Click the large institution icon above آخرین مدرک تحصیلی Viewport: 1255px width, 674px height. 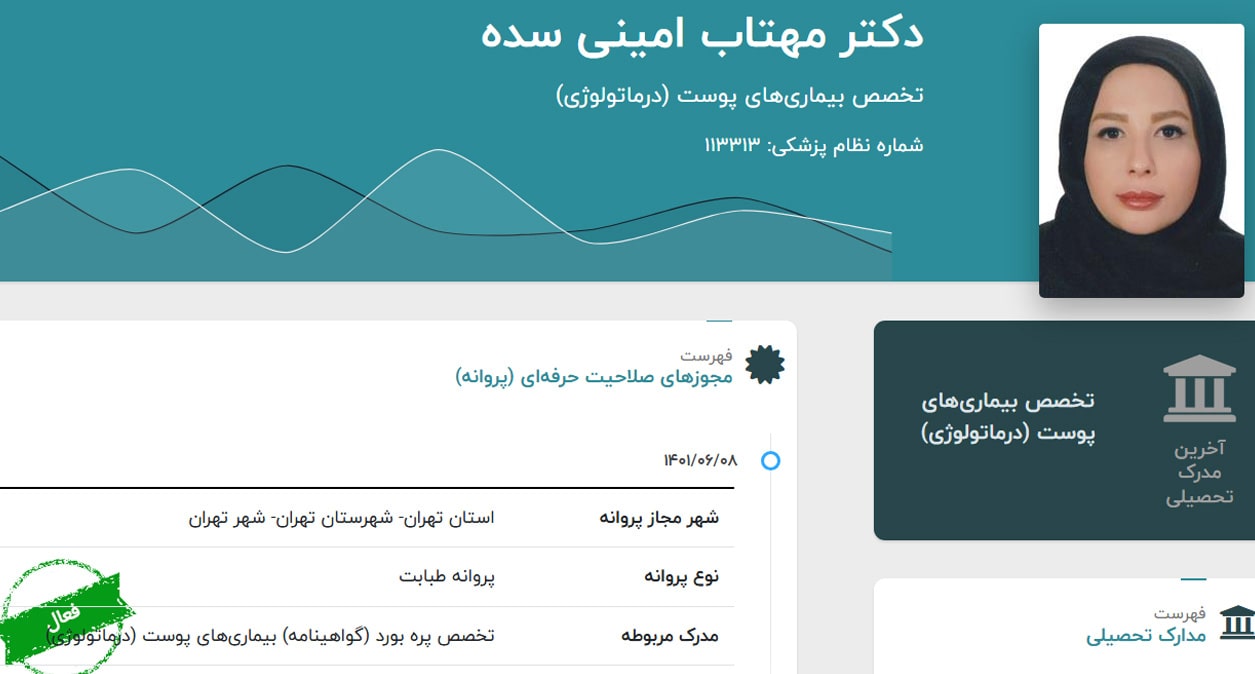tap(1199, 389)
